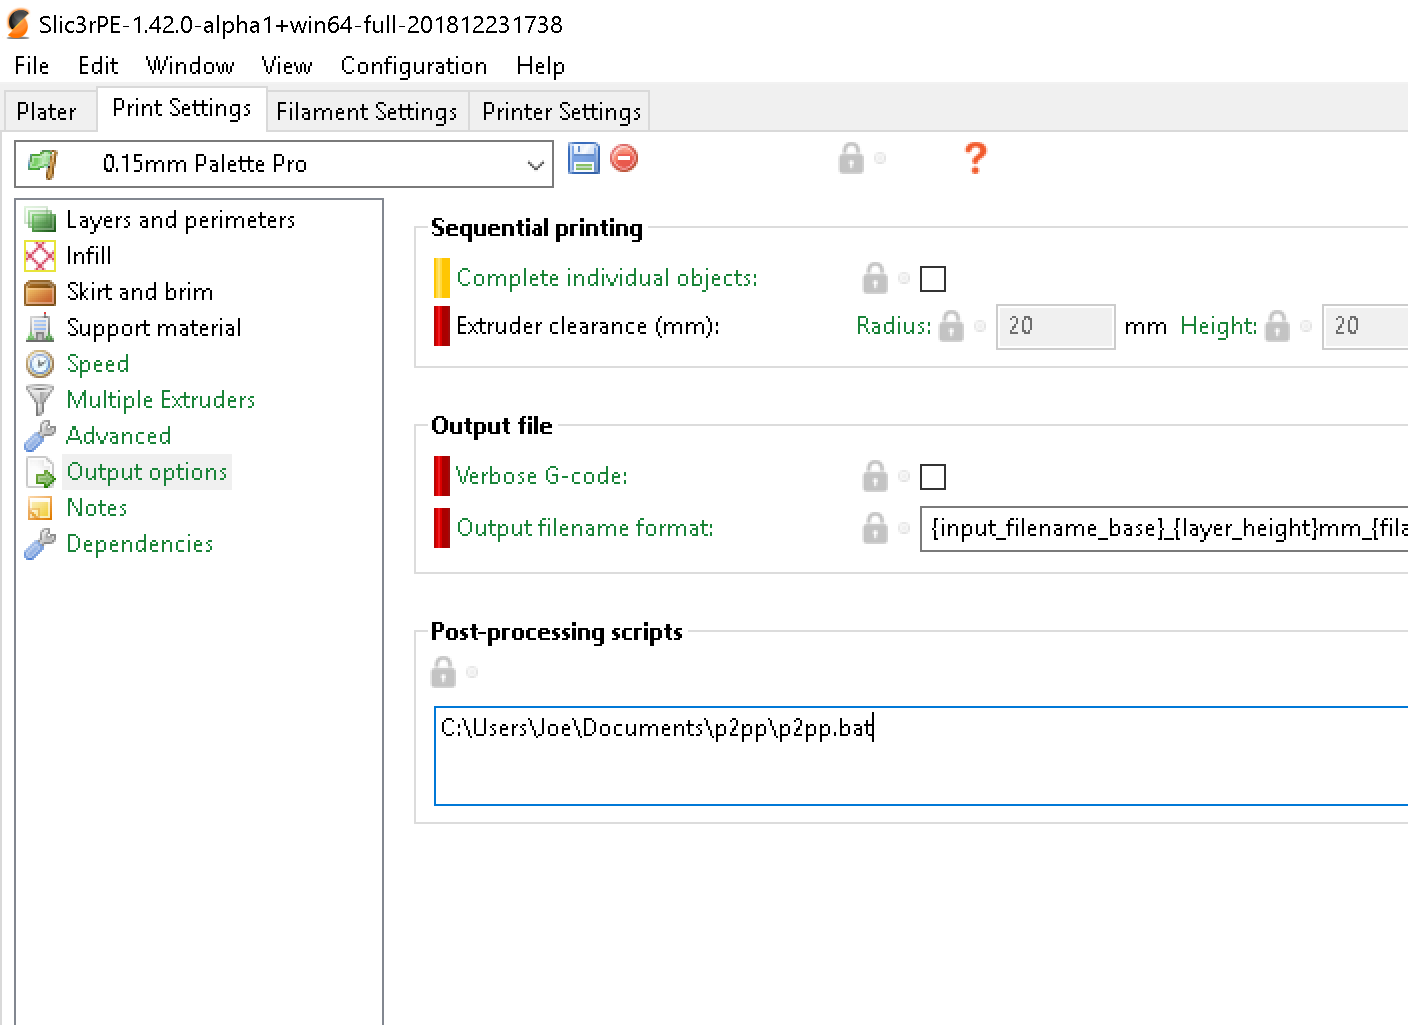Click yellow marker beside Complete individual objects
The image size is (1408, 1025).
(x=442, y=278)
